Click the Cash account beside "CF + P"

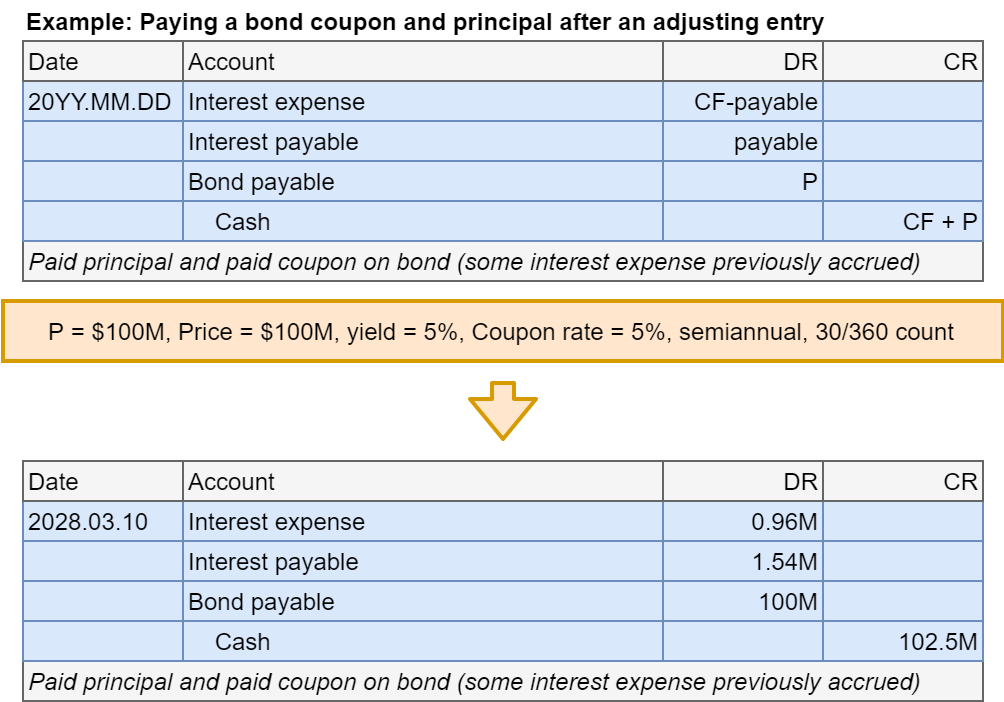pyautogui.click(x=242, y=222)
